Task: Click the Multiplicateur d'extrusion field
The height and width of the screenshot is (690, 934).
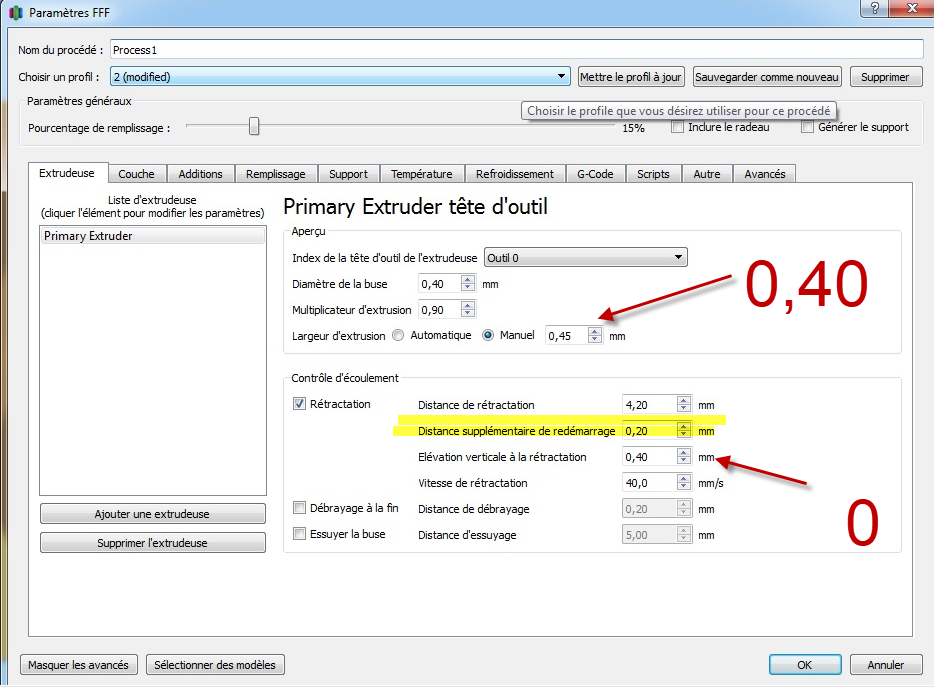Action: pos(440,310)
